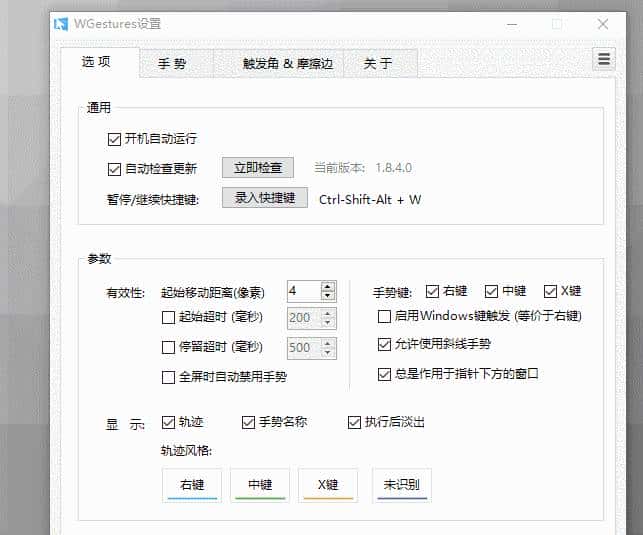Switch to the 选项 tab

click(100, 62)
